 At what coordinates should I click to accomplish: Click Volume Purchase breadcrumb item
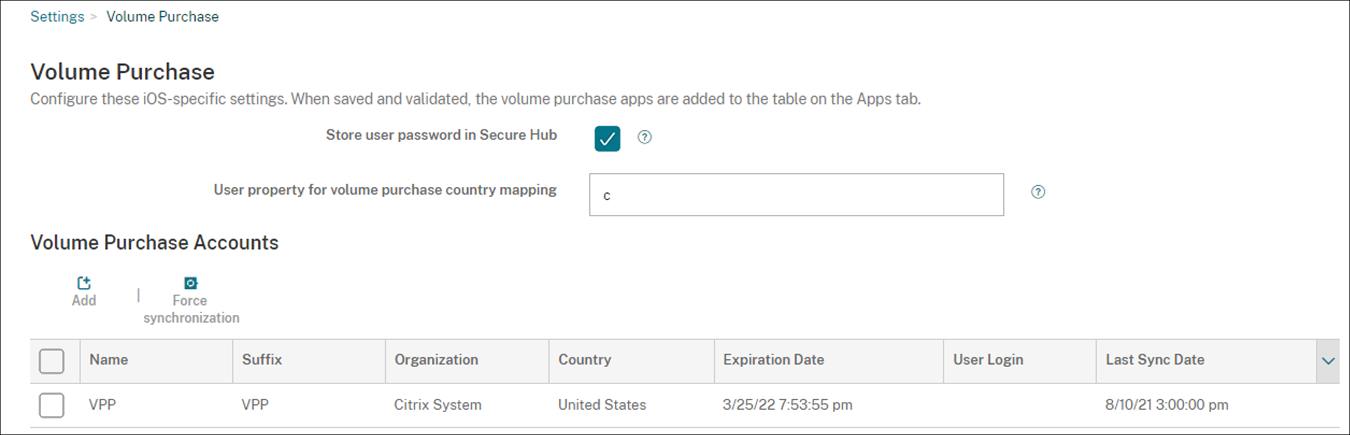(x=162, y=17)
